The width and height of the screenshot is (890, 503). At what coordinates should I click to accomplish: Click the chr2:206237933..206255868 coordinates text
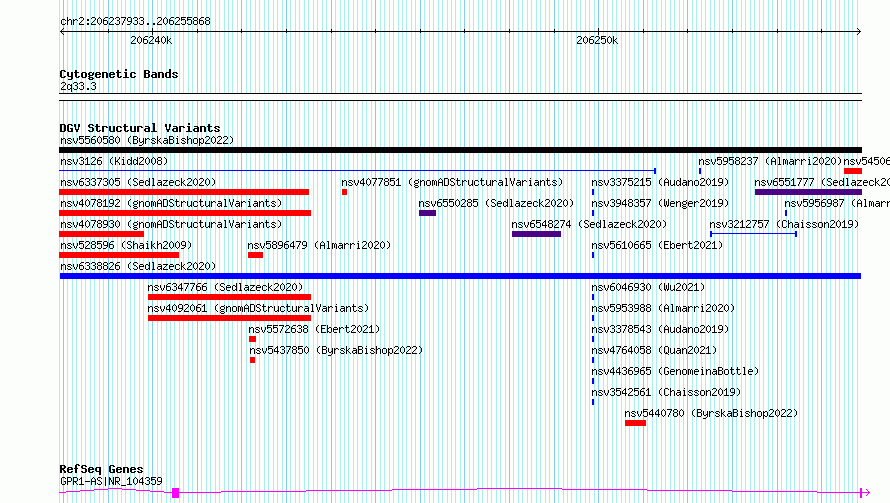coord(135,22)
